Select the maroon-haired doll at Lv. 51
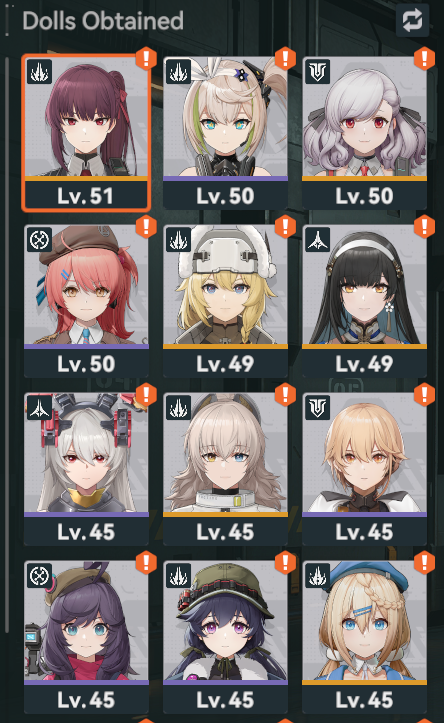Screen dimensions: 444x723 click(x=86, y=133)
